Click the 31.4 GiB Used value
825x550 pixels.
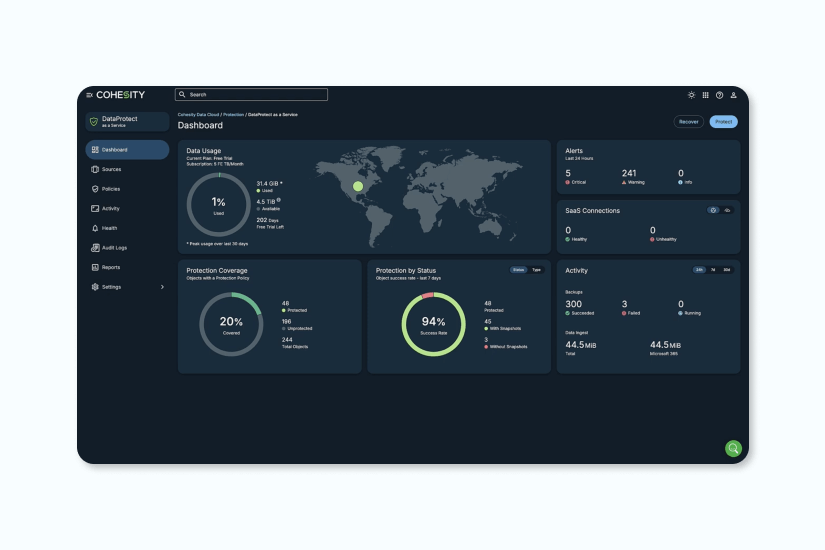[x=268, y=184]
